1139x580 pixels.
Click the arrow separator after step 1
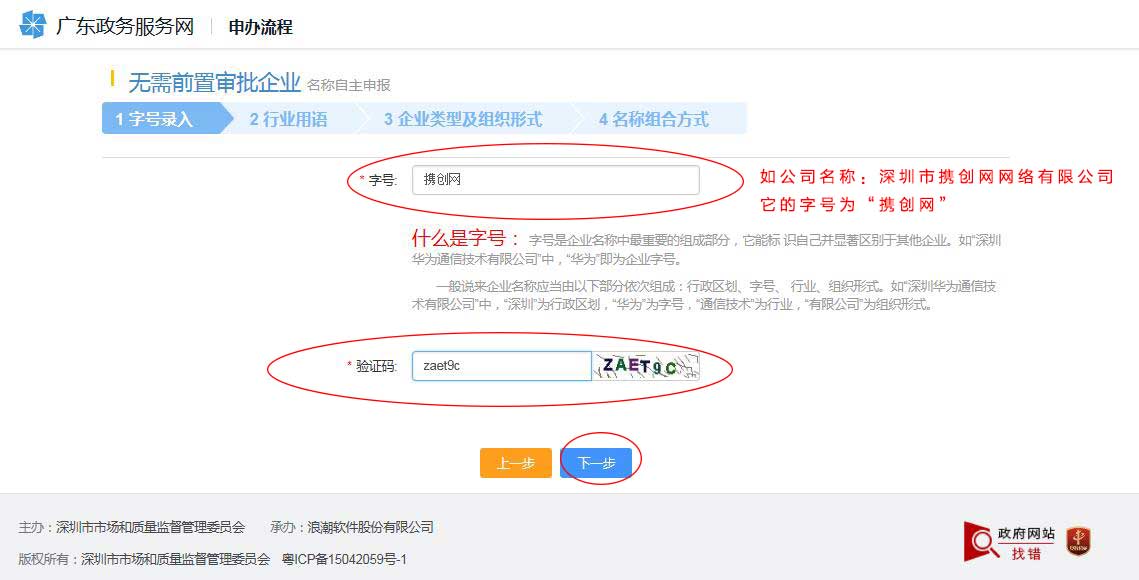[222, 118]
